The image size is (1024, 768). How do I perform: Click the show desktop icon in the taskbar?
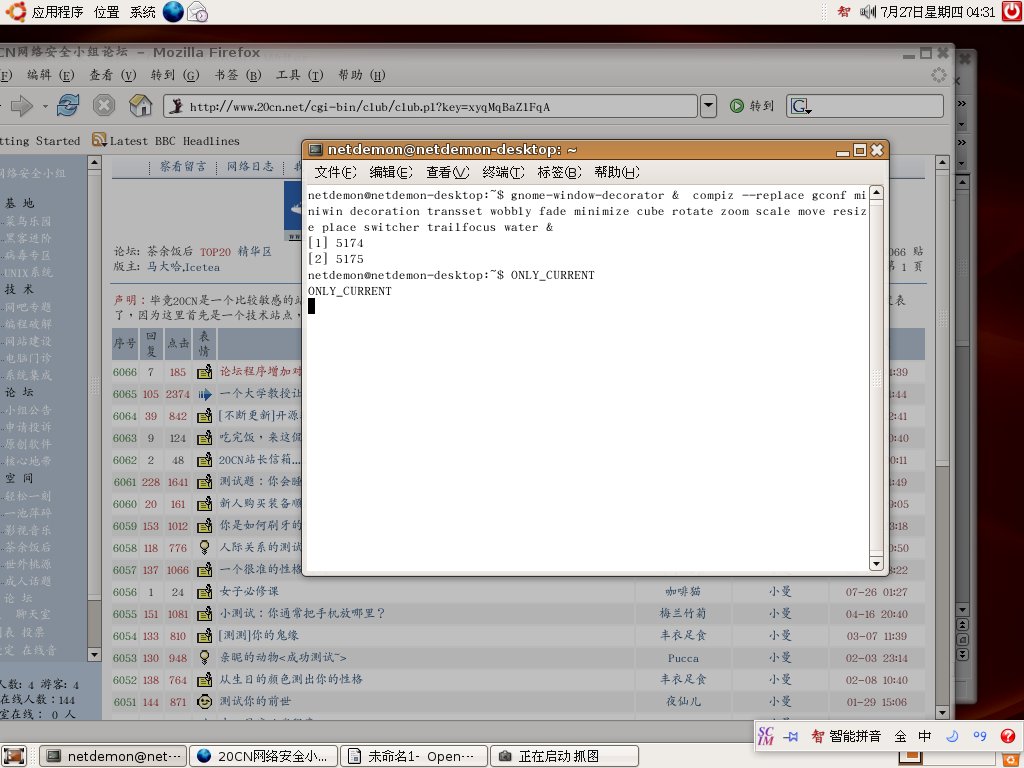[14, 756]
